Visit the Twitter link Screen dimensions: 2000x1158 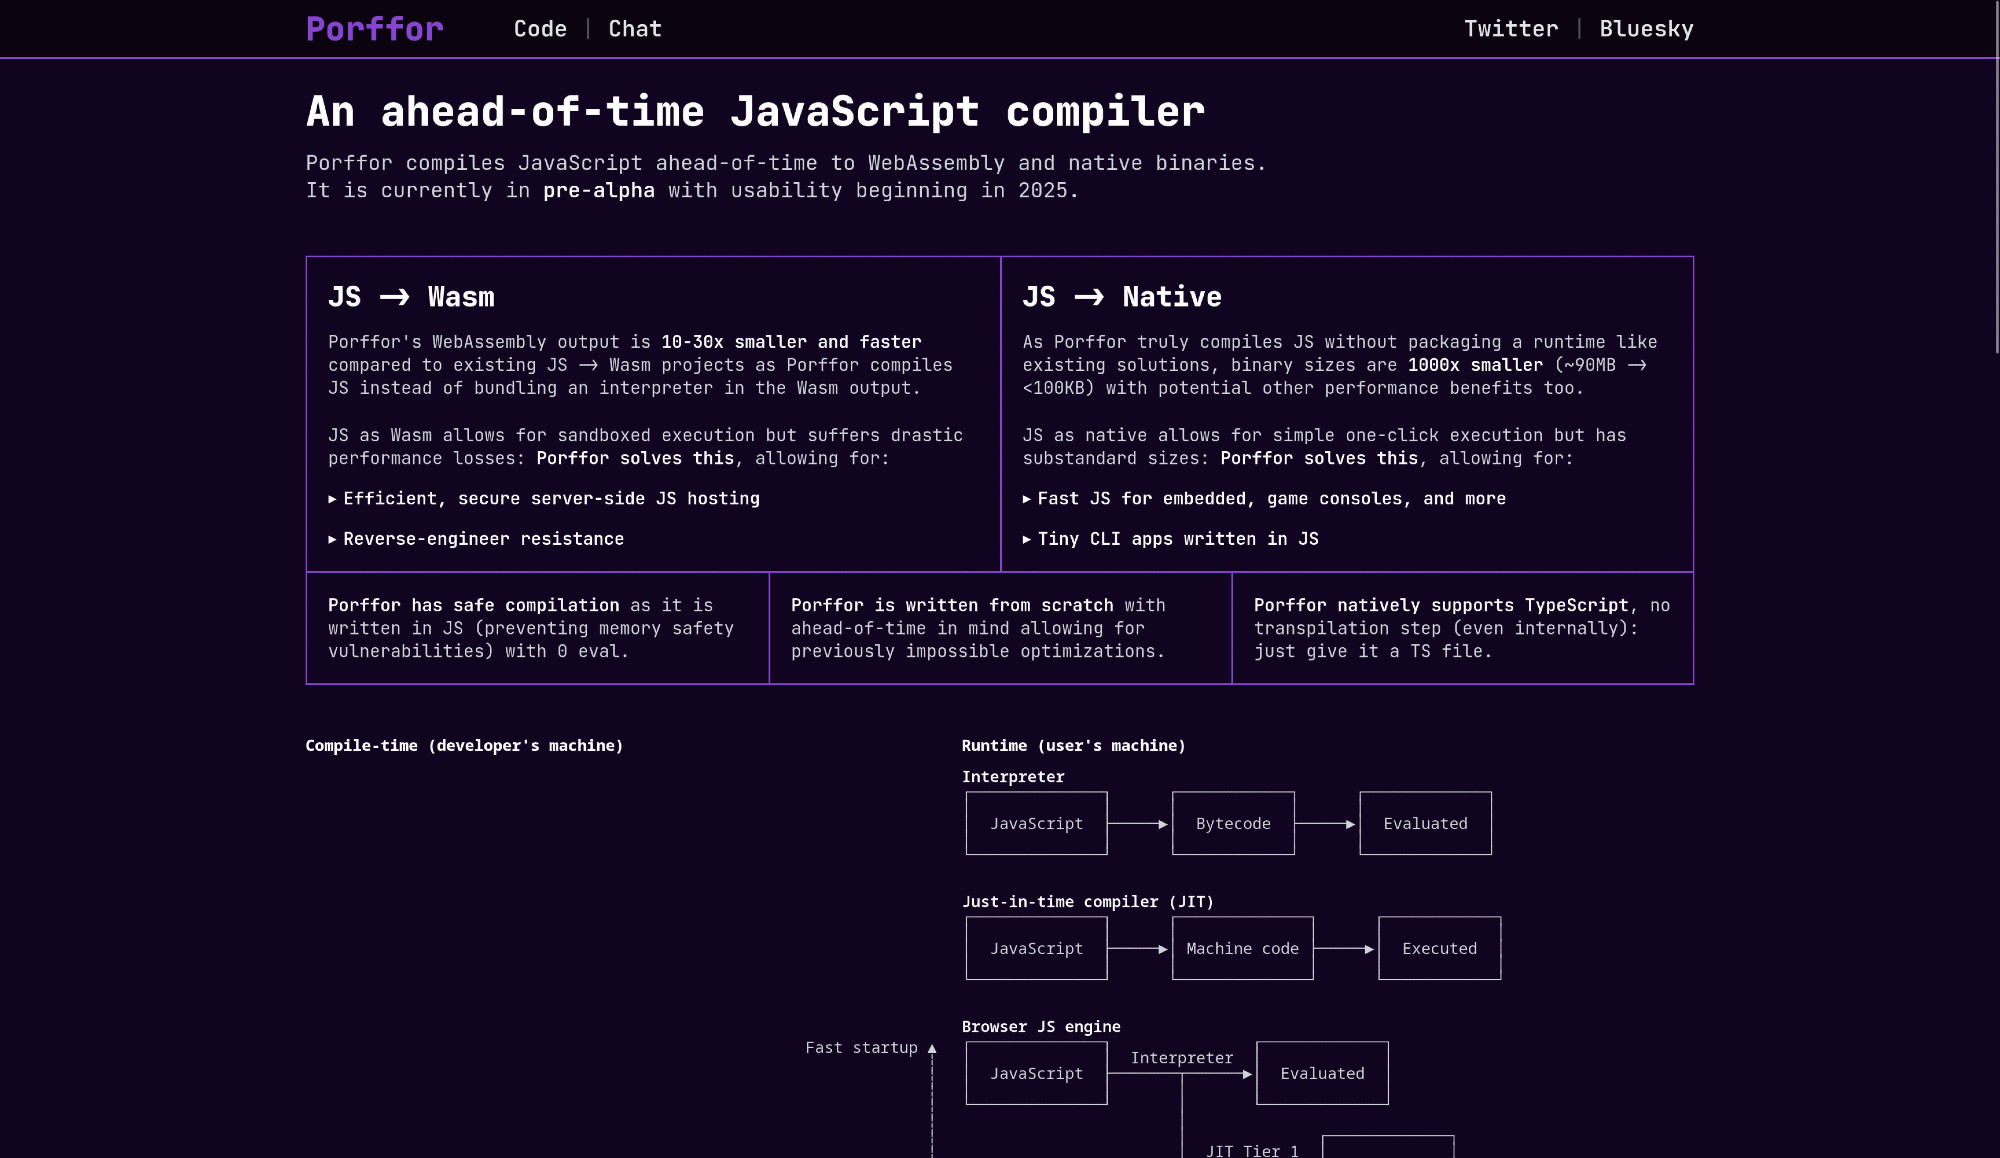(1511, 29)
